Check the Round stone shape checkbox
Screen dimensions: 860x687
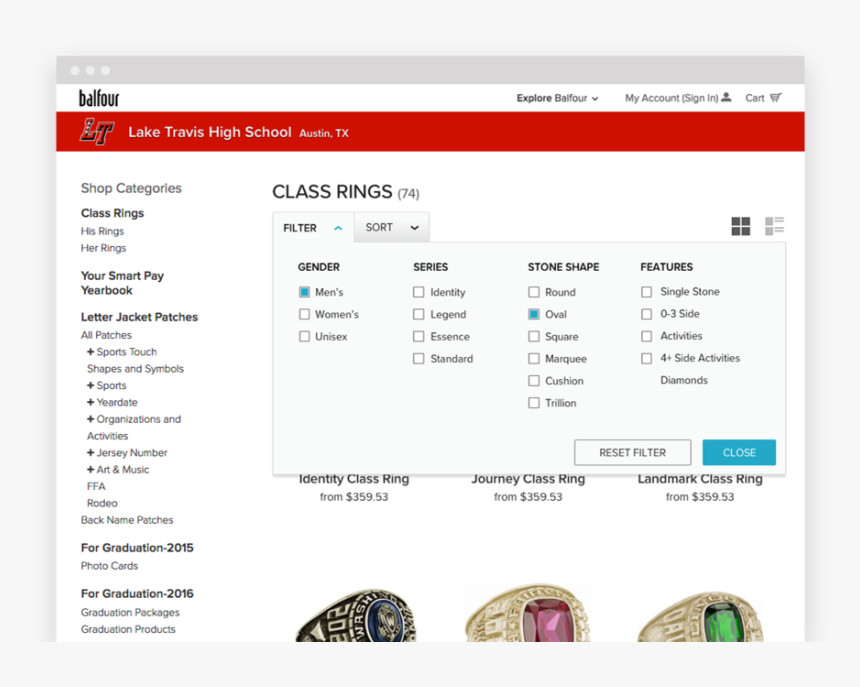coord(534,292)
